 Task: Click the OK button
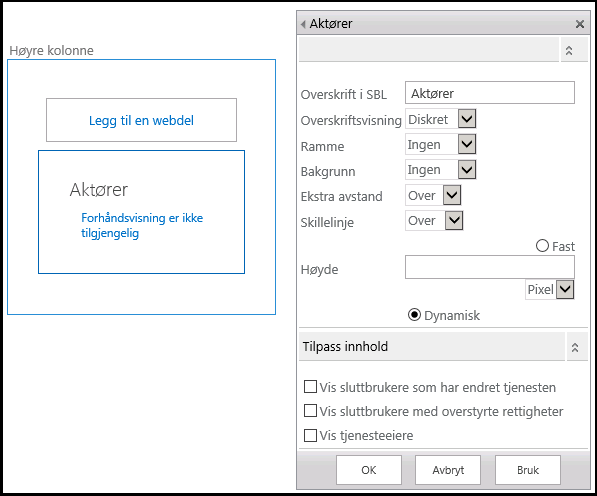(x=369, y=470)
